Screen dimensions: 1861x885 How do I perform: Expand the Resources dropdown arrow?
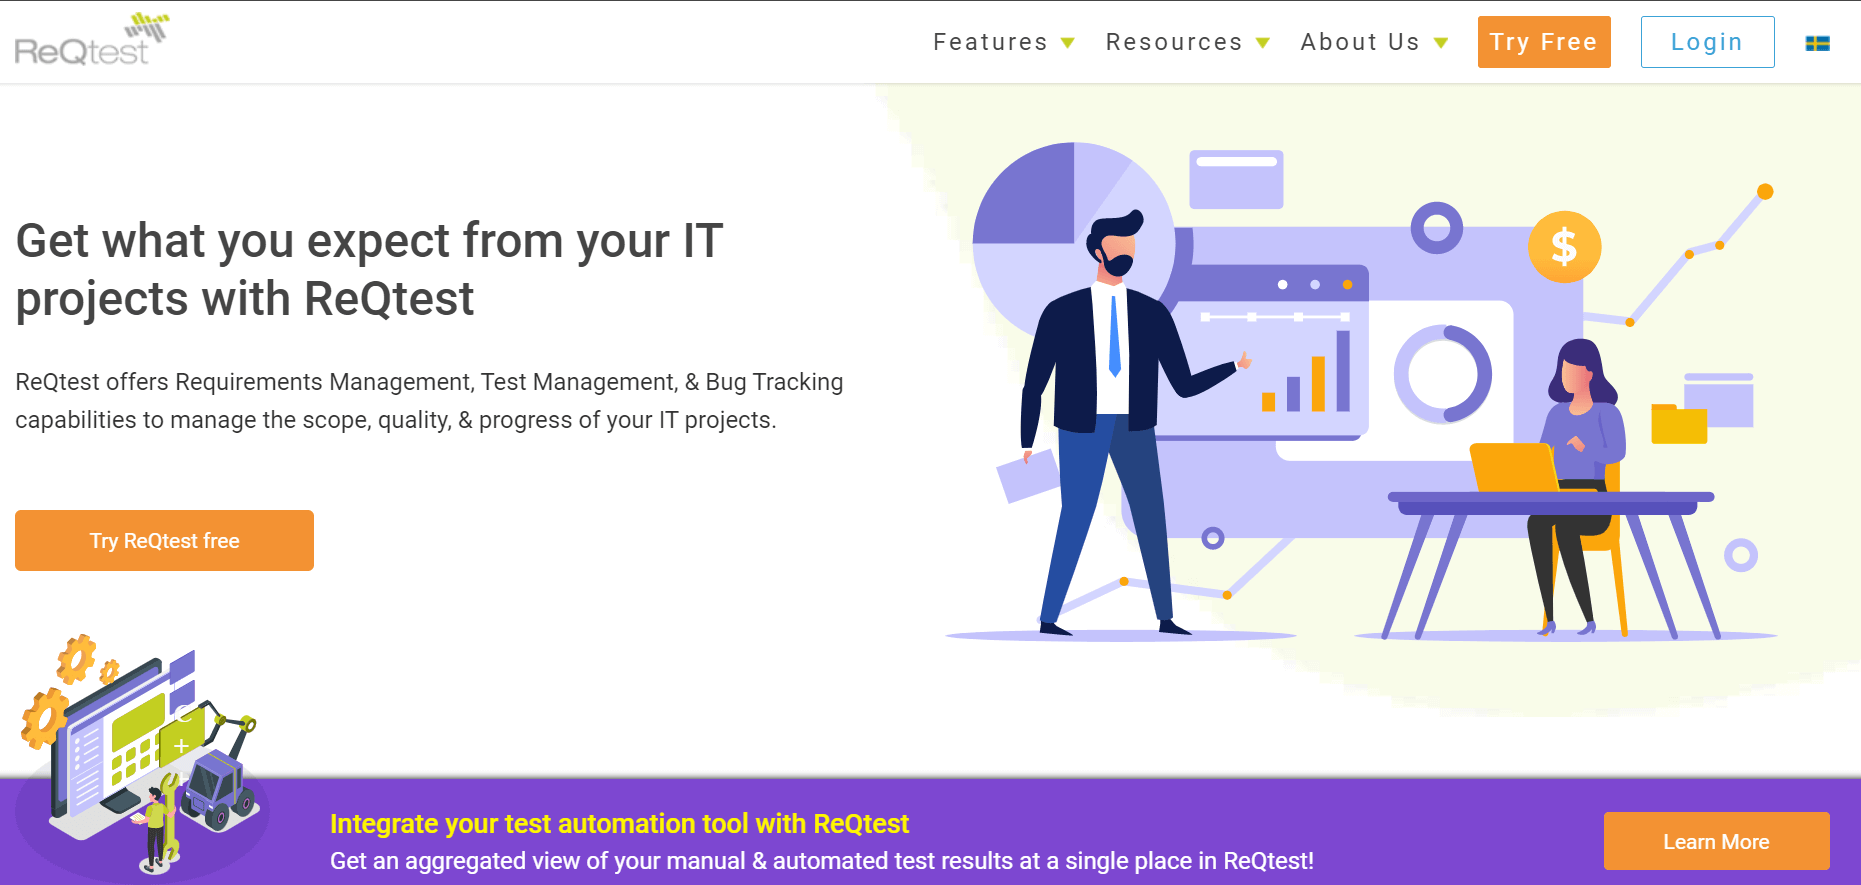pos(1263,43)
